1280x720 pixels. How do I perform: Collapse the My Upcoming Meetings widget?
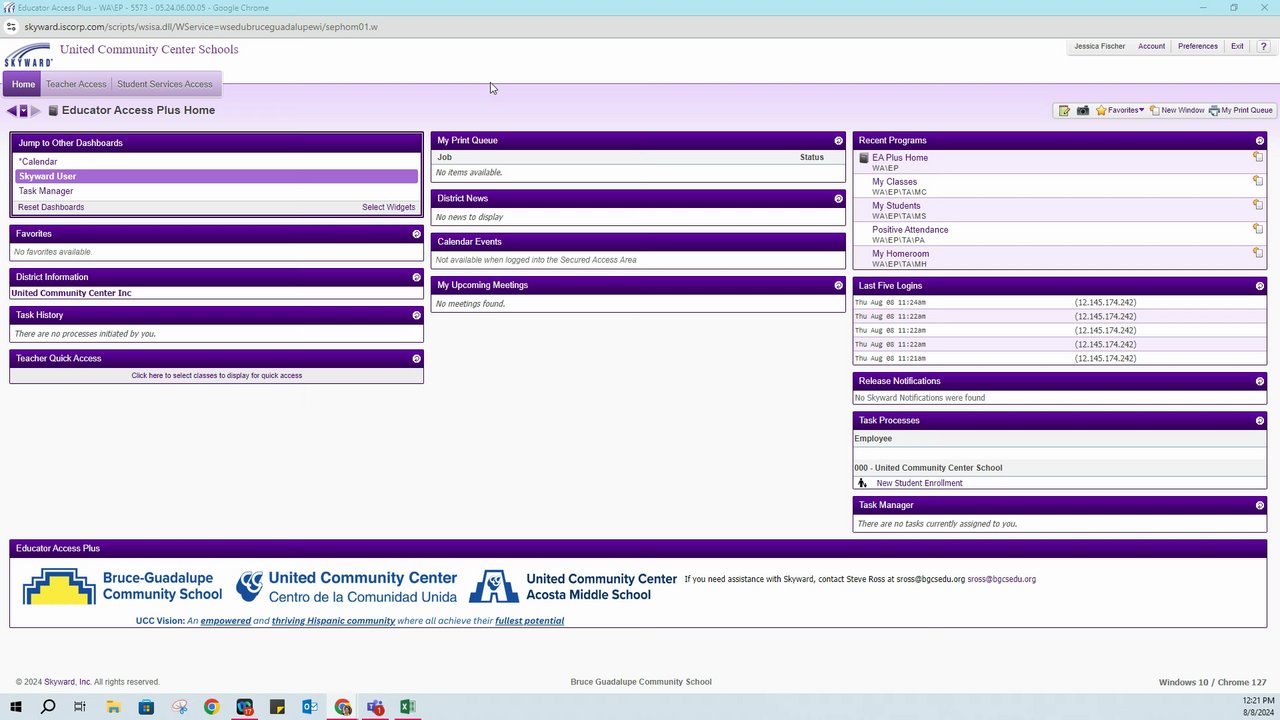pos(839,286)
